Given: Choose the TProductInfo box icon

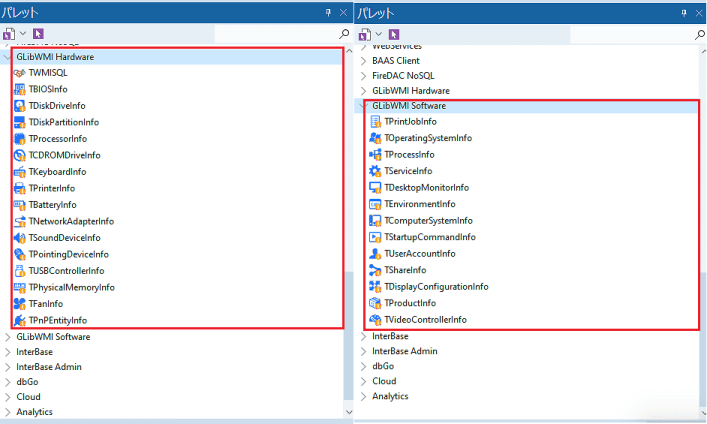Looking at the screenshot, I should pyautogui.click(x=375, y=303).
